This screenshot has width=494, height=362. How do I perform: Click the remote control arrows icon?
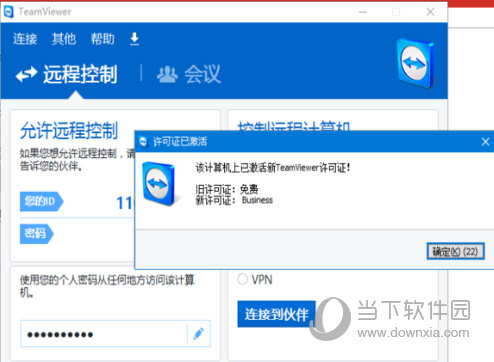point(26,74)
